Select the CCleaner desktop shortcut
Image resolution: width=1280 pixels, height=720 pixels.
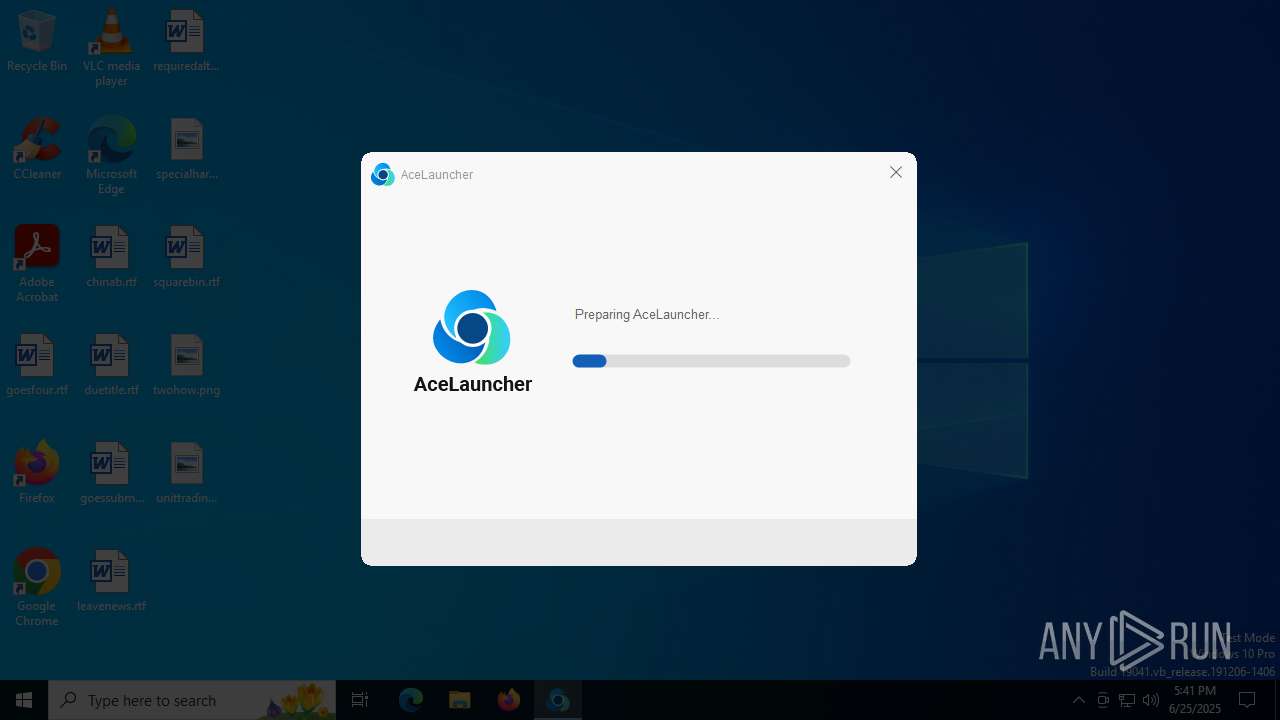pyautogui.click(x=37, y=149)
